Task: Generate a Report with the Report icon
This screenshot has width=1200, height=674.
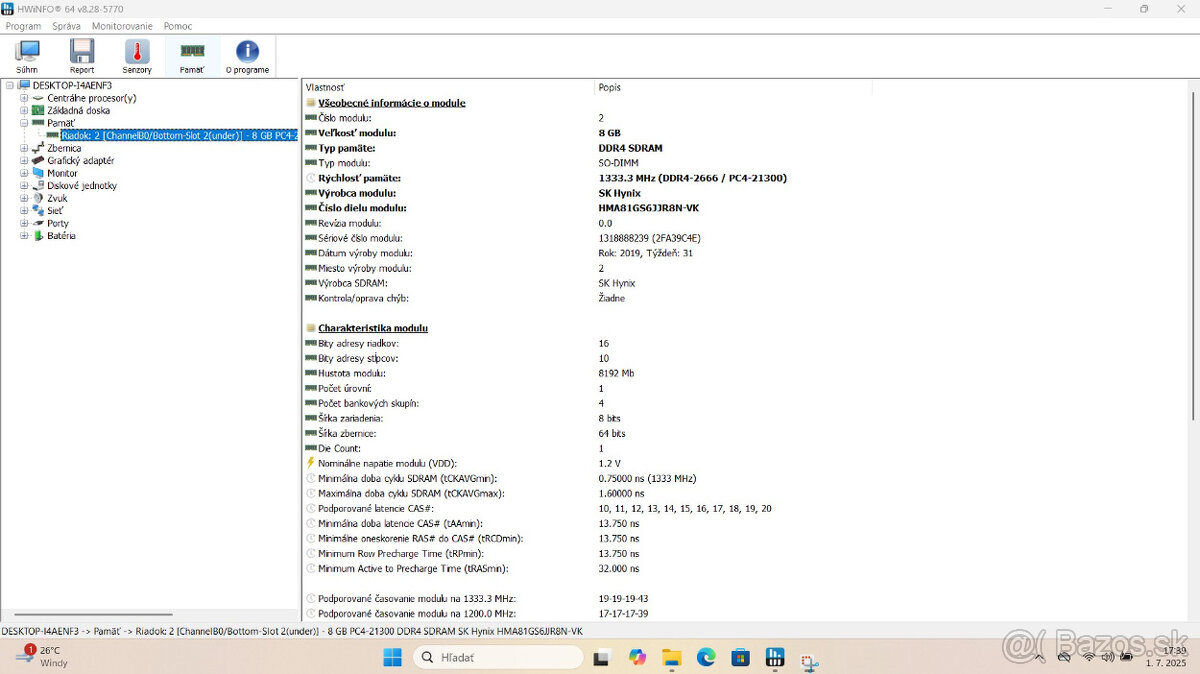Action: tap(82, 55)
